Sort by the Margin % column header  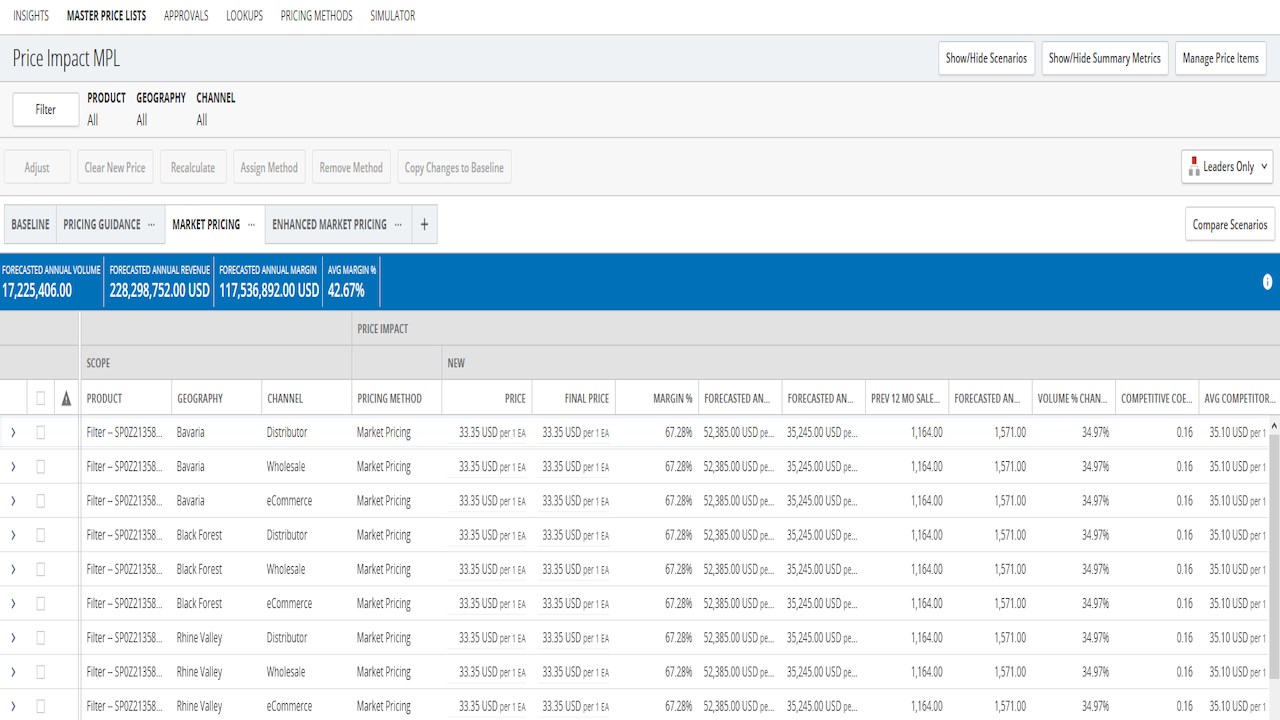pos(656,398)
